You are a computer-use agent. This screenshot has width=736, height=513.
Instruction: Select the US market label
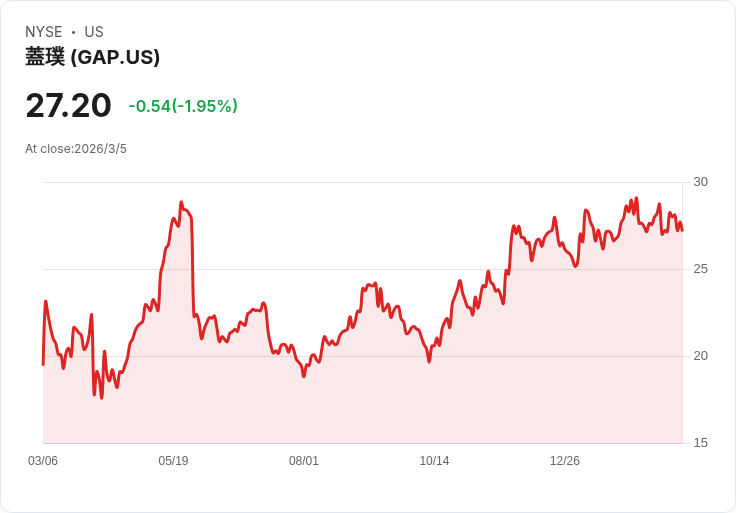[94, 32]
